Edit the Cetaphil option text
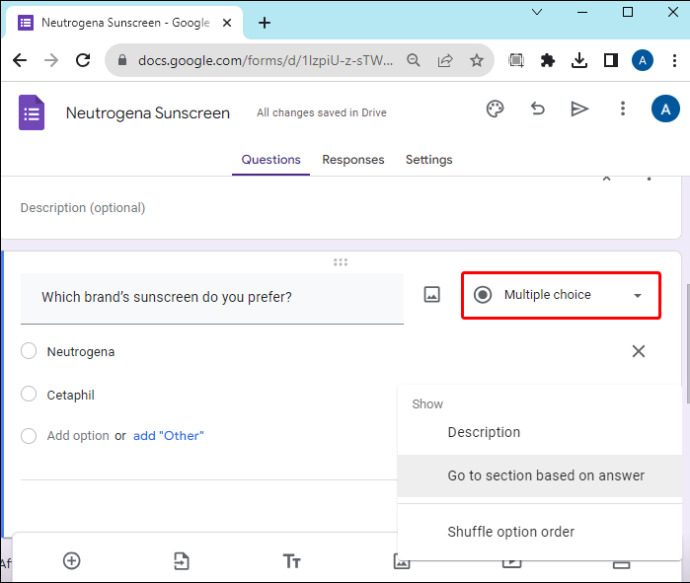 70,395
